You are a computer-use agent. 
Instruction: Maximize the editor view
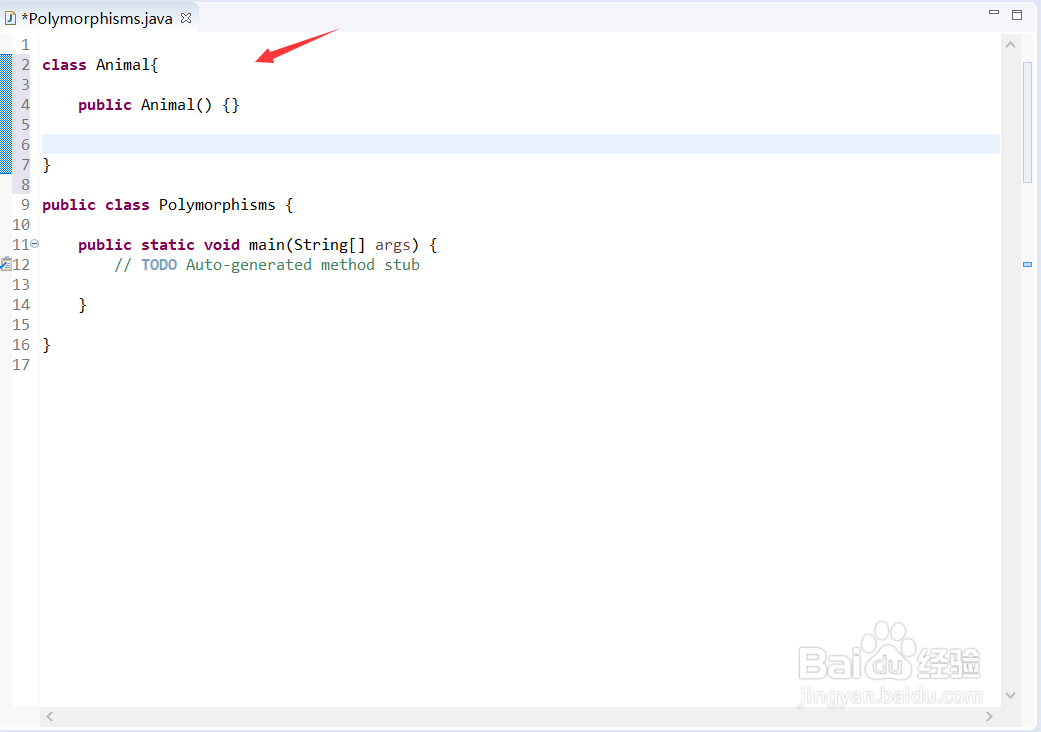pyautogui.click(x=1016, y=15)
